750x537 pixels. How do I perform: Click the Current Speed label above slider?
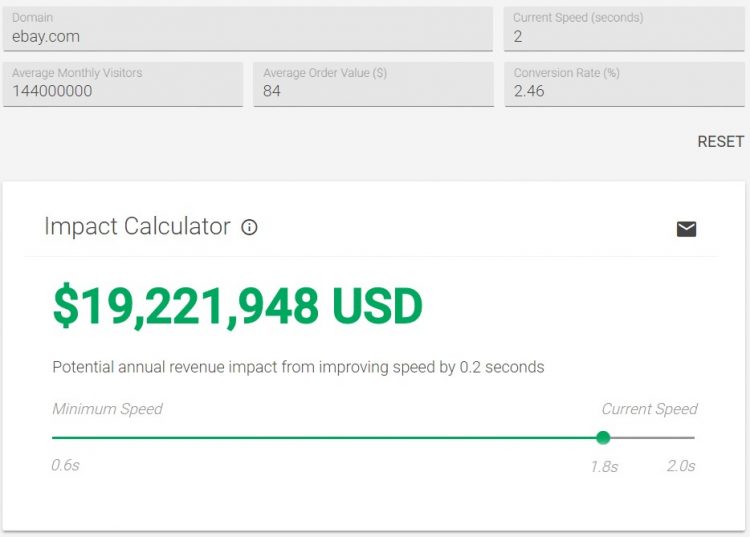click(x=649, y=409)
